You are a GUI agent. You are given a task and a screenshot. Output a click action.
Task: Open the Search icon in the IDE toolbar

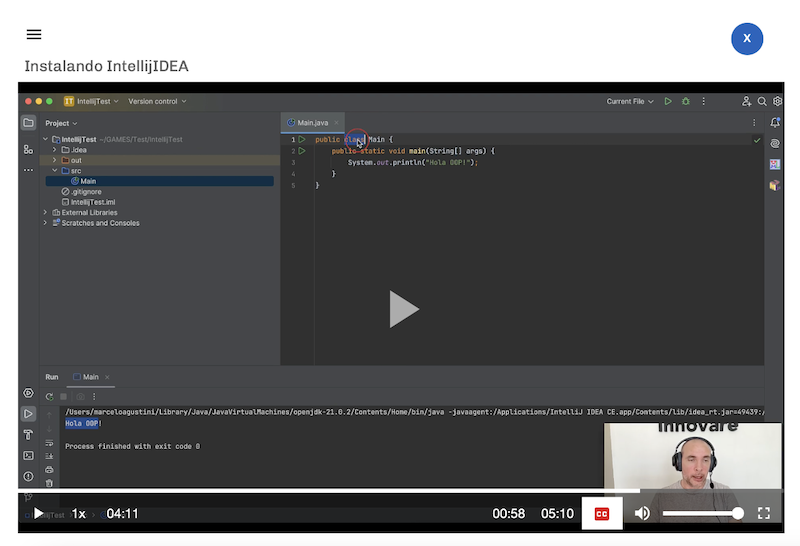point(762,101)
